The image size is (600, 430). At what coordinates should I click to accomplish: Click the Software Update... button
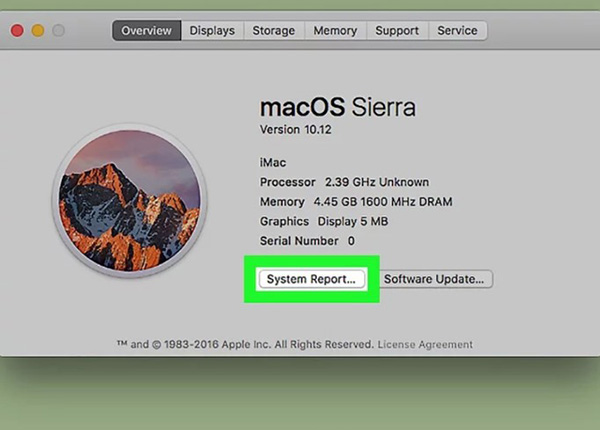434,279
